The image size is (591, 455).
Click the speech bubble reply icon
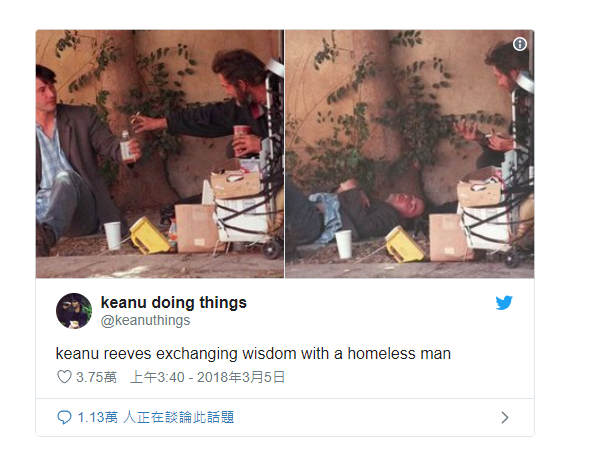[x=64, y=417]
